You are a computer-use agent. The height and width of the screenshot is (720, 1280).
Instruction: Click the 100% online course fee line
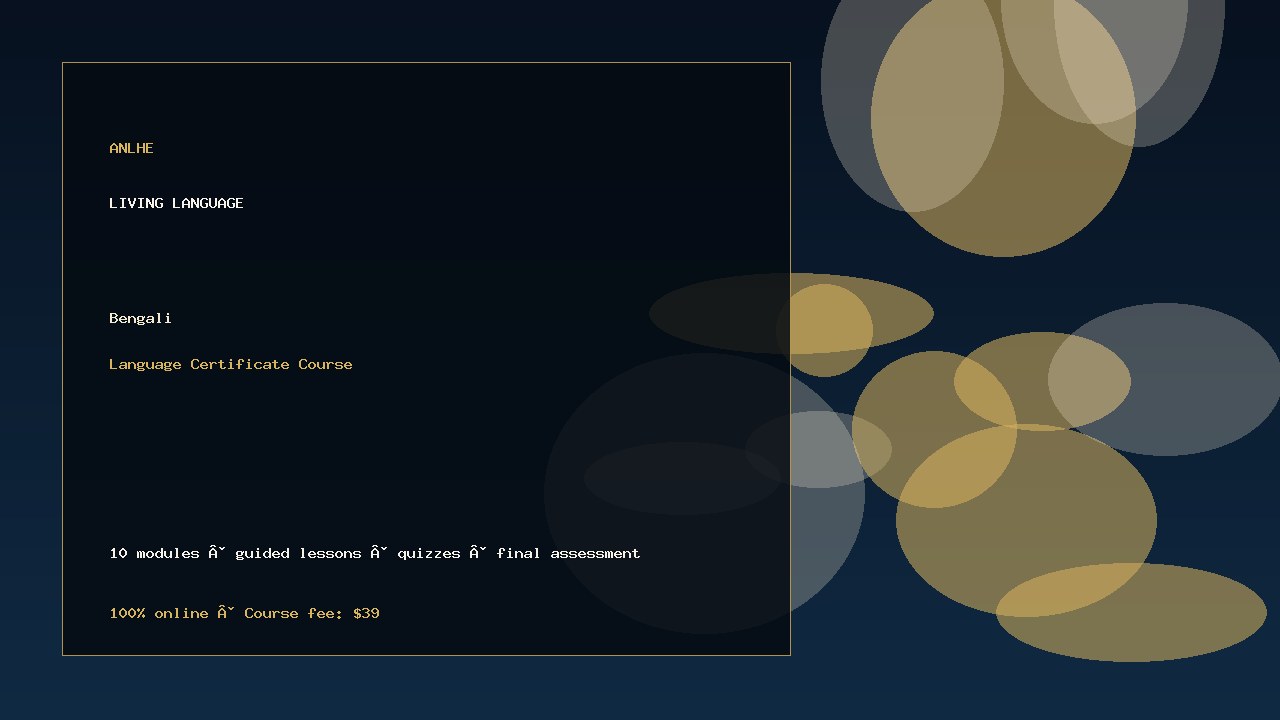pyautogui.click(x=244, y=613)
